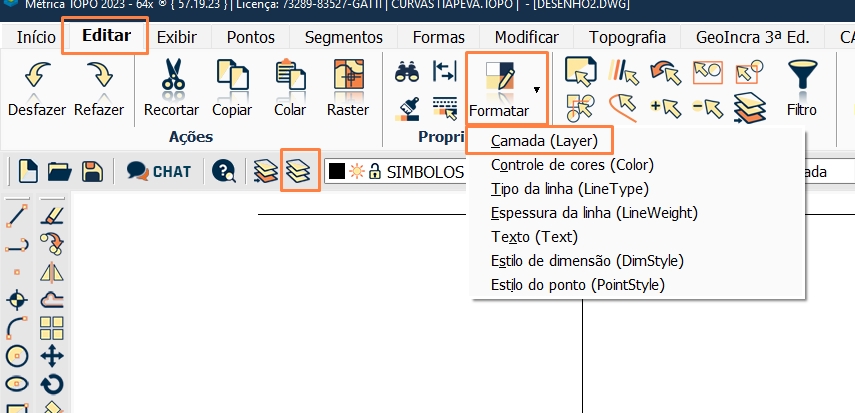
Task: Click the save diskette icon
Action: pyautogui.click(x=92, y=171)
